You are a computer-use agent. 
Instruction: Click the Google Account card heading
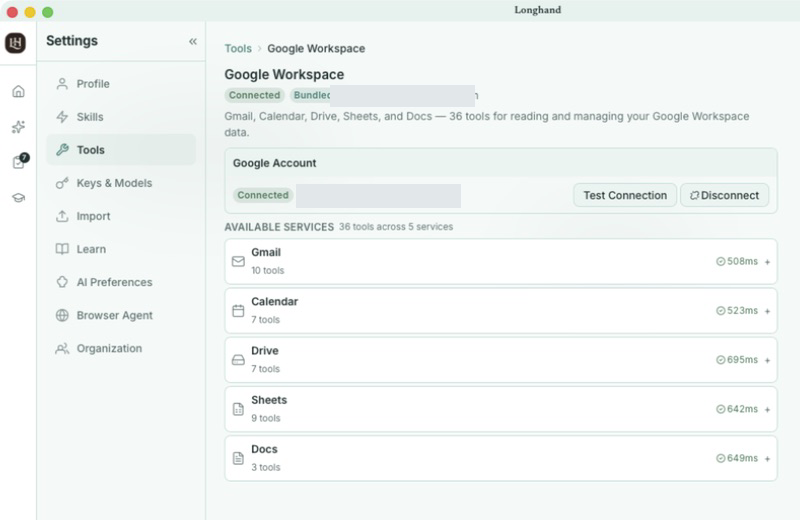click(274, 163)
